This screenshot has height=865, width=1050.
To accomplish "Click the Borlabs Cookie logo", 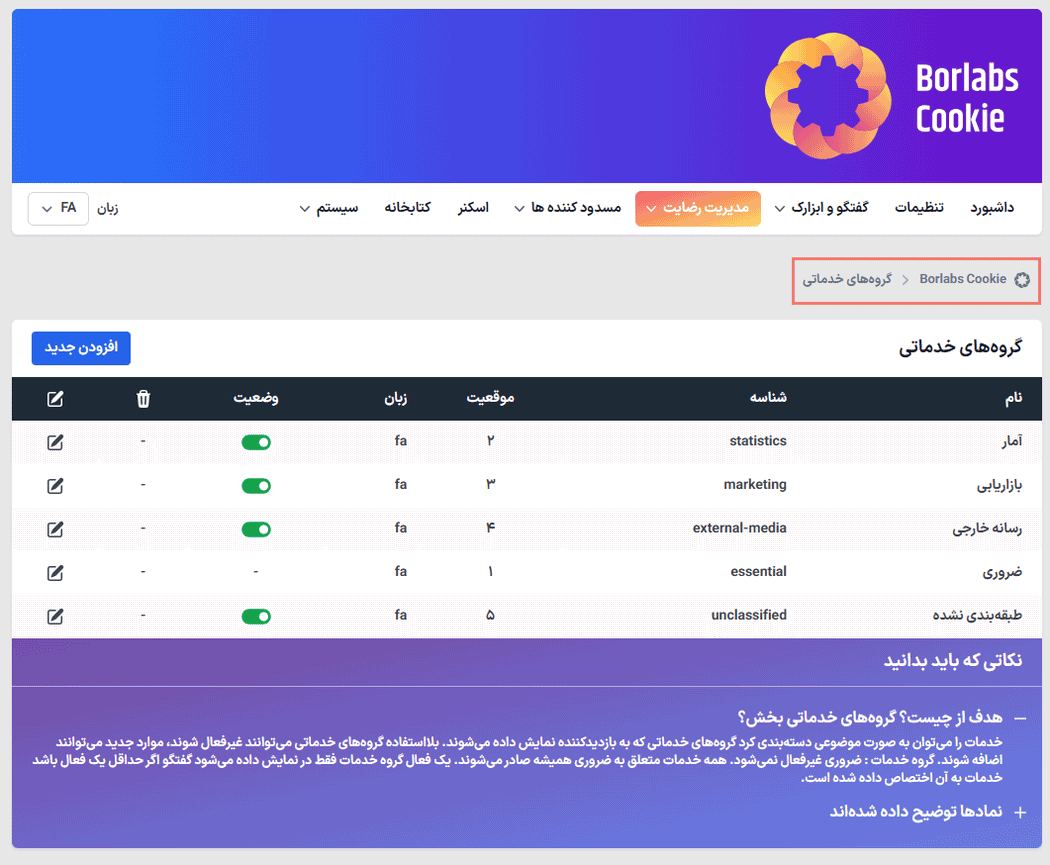I will (x=828, y=95).
